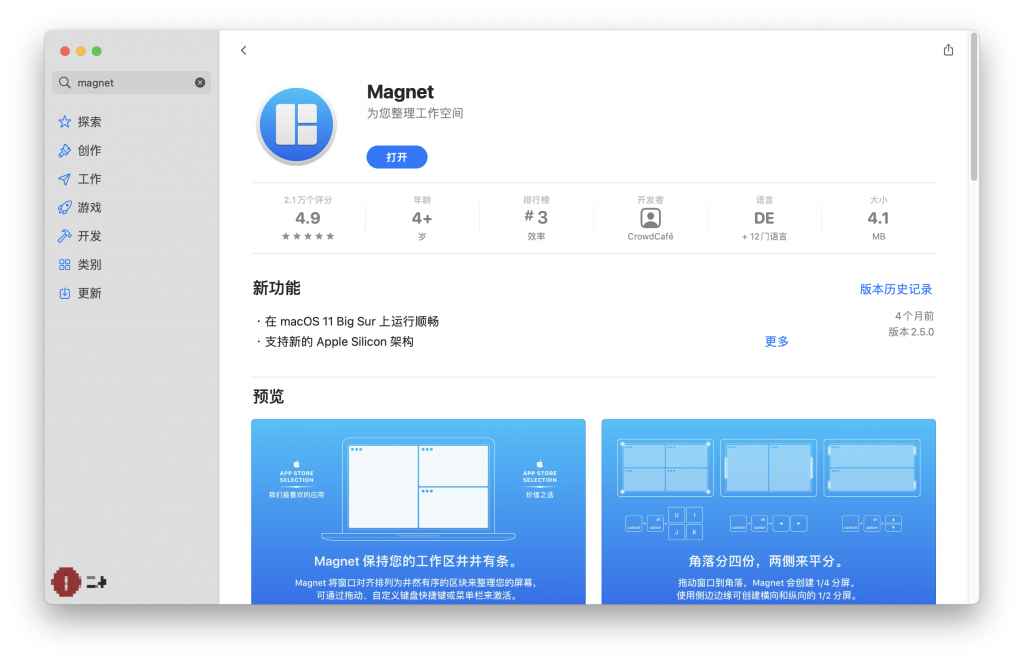Click the 开发 hammer icon
1024x663 pixels.
coord(65,236)
